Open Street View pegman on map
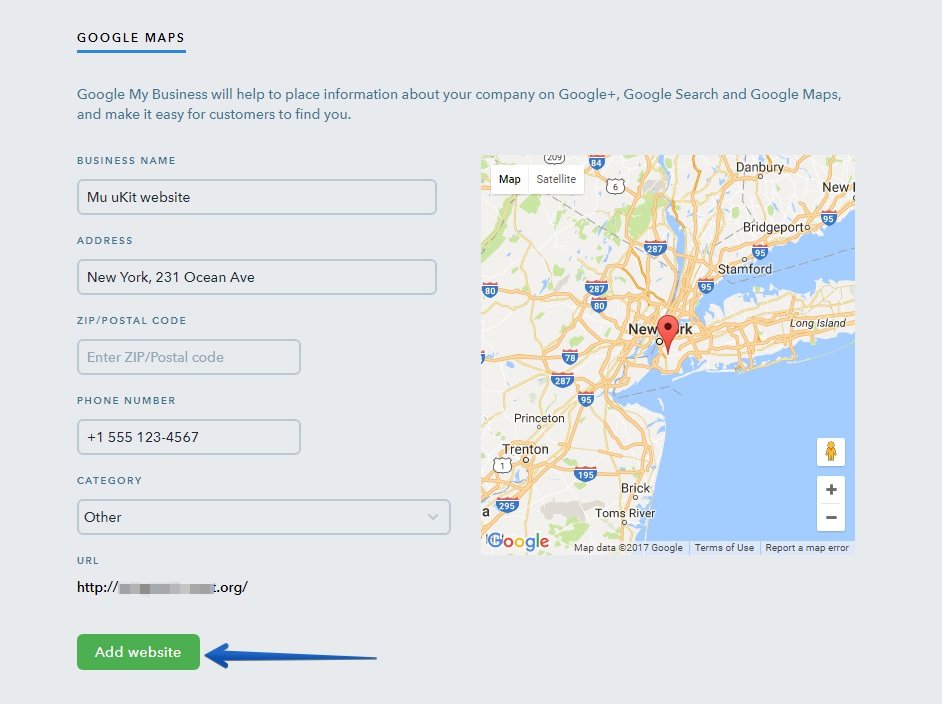The width and height of the screenshot is (942, 704). pyautogui.click(x=831, y=452)
